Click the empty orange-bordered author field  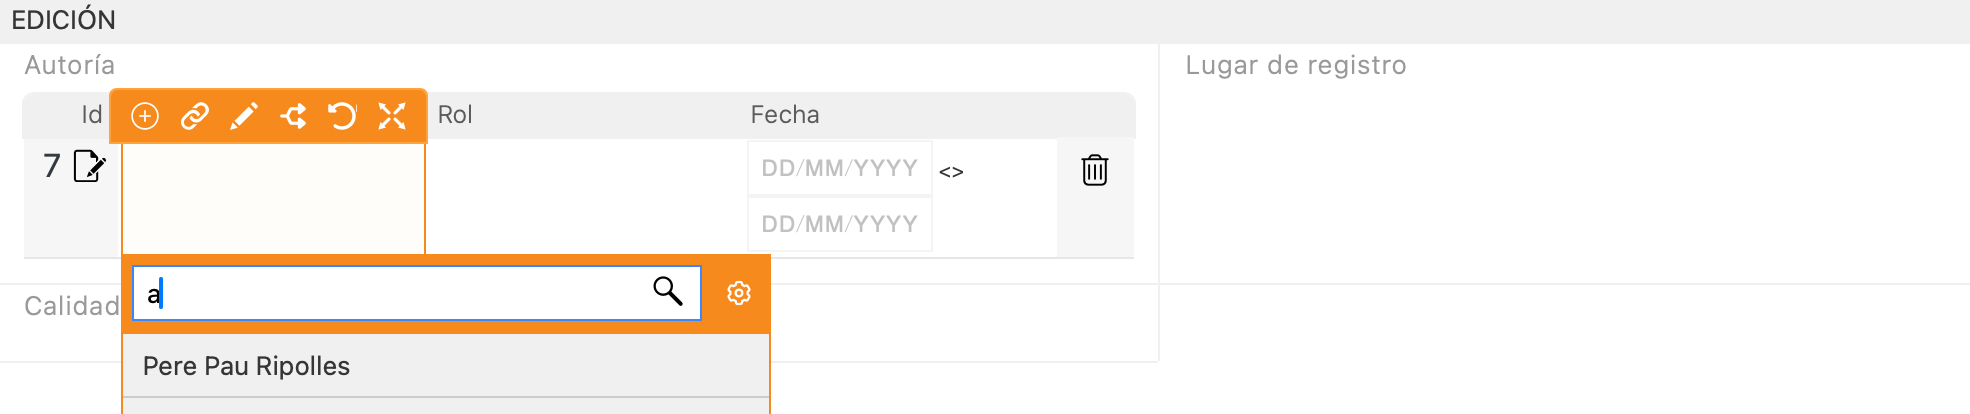click(x=274, y=198)
